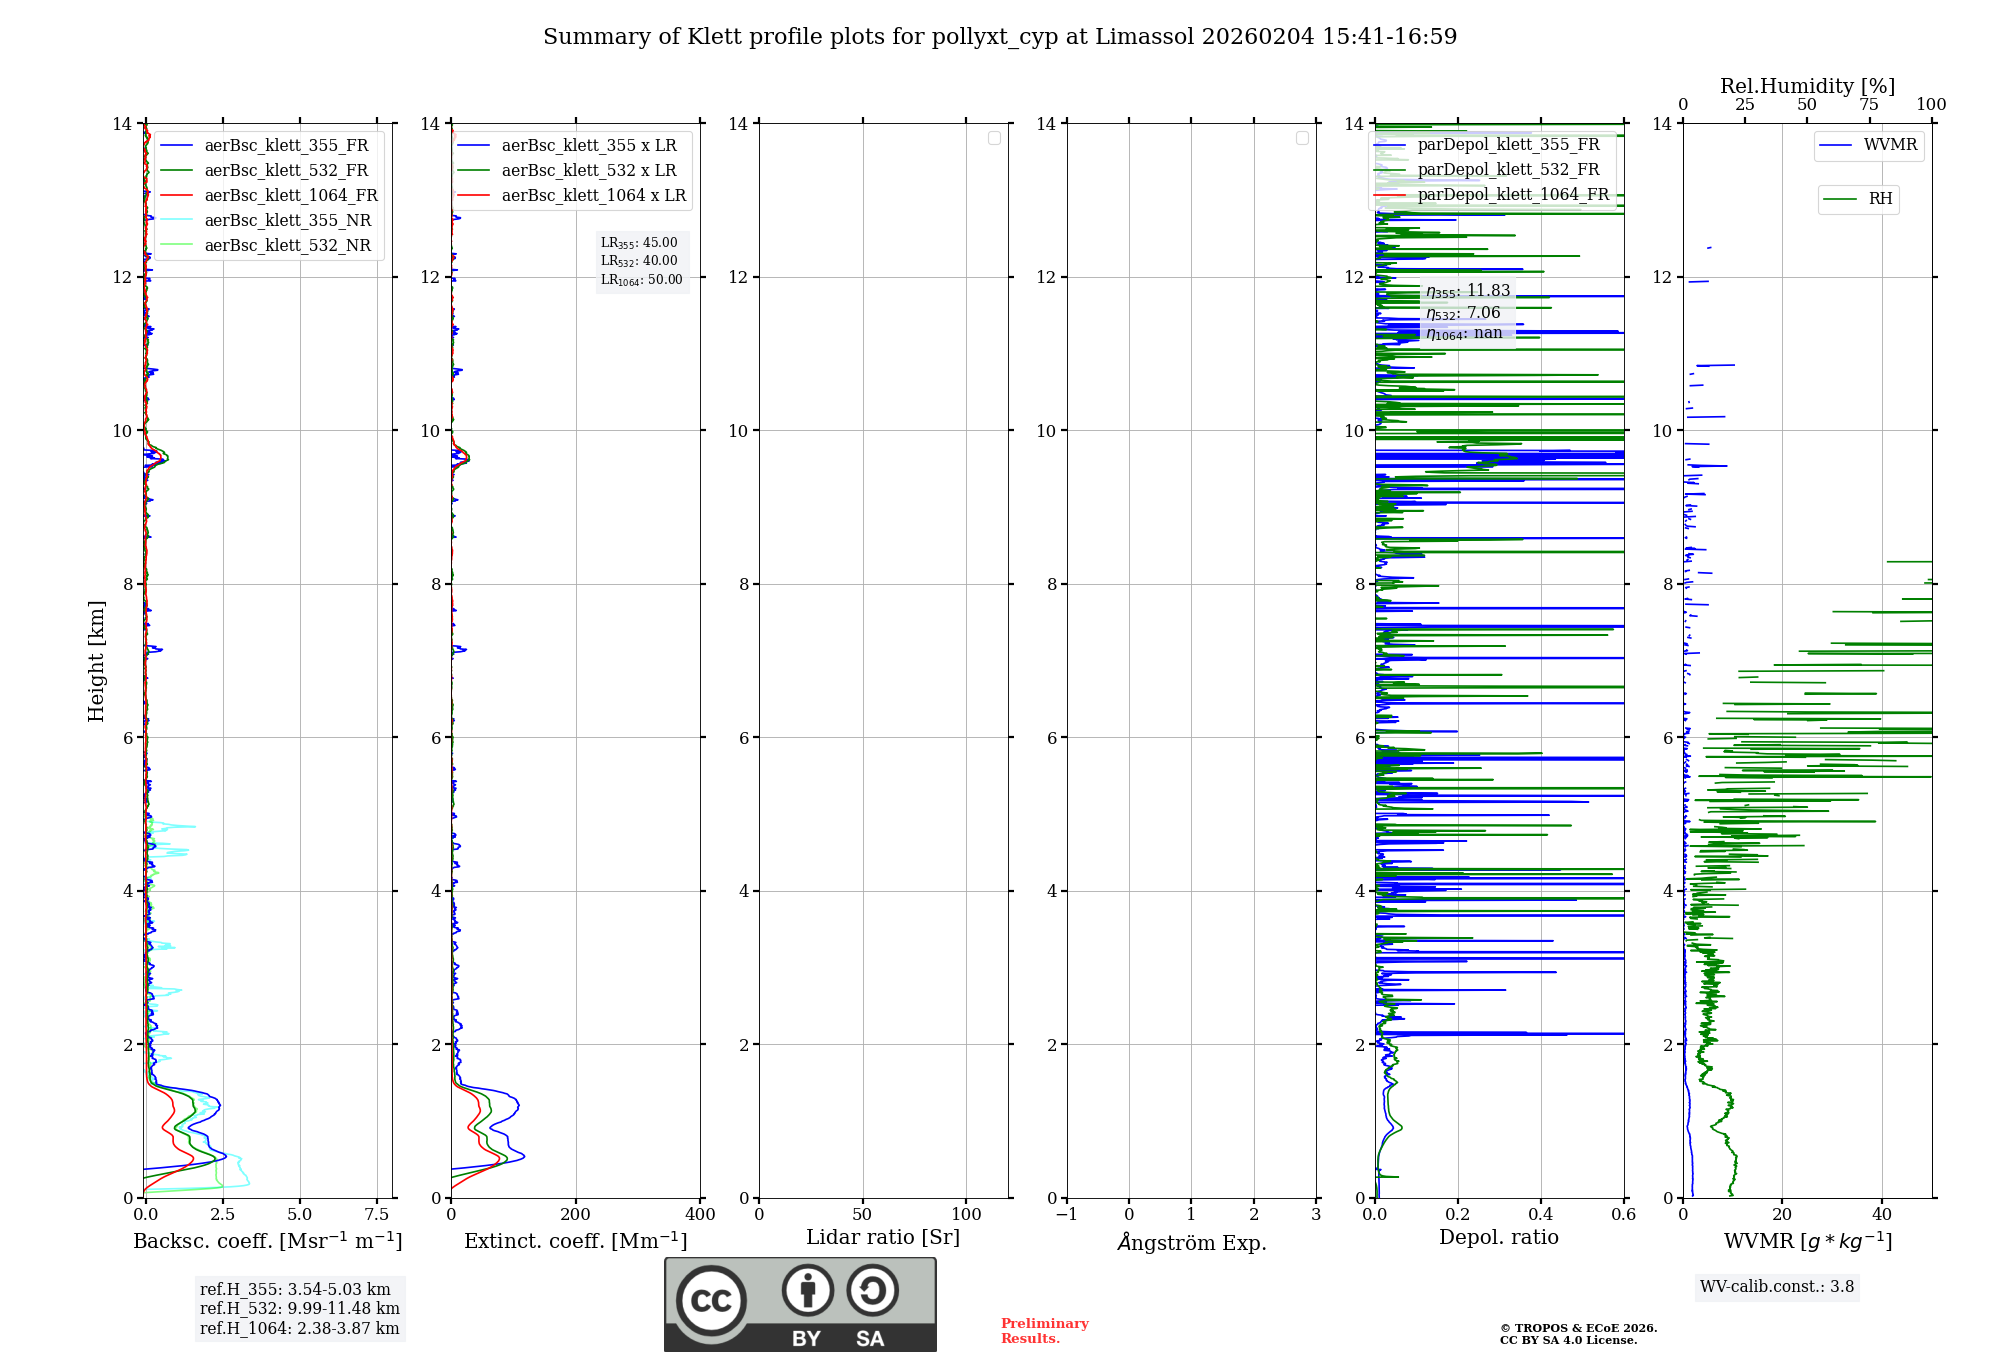The height and width of the screenshot is (1360, 2000).
Task: Select the aerBsc_klett_355_FR legend entry
Action: pos(265,146)
